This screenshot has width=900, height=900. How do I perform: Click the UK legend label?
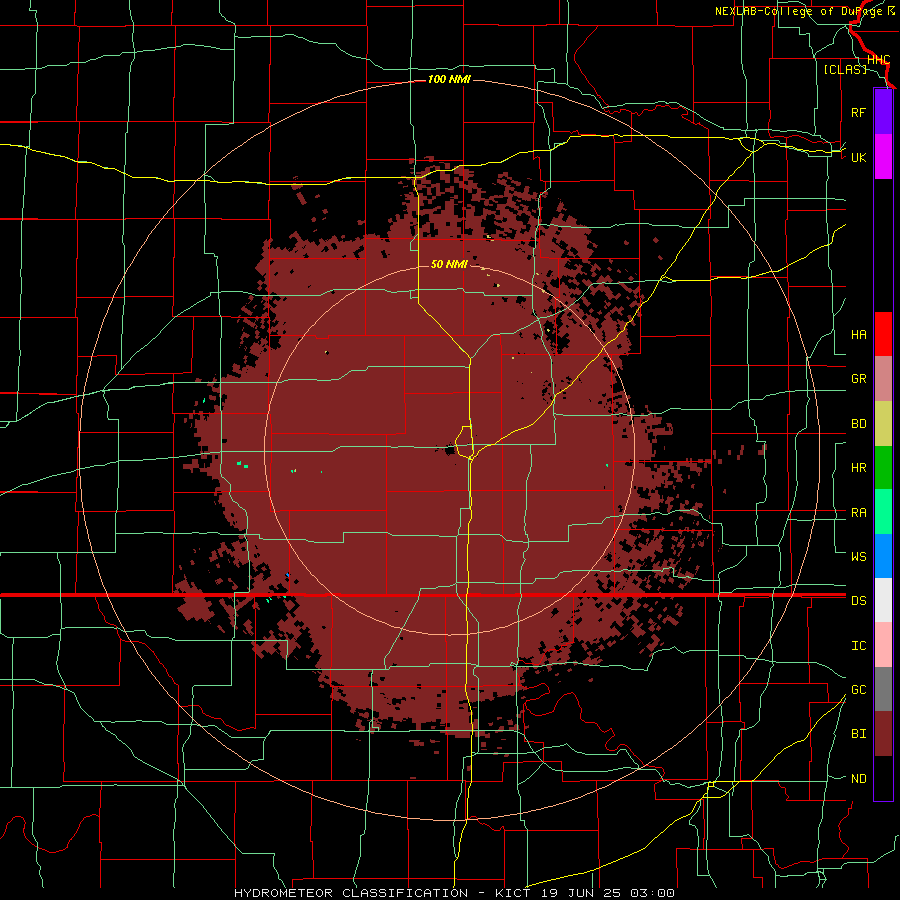tap(858, 157)
